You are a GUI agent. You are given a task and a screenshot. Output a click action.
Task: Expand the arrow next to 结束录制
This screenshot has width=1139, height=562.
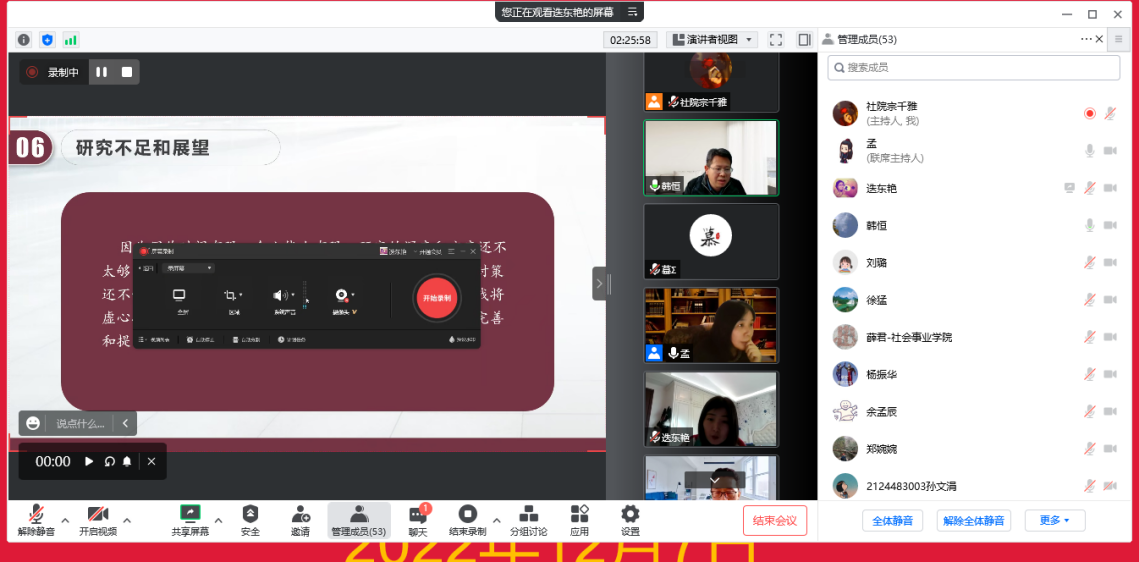pyautogui.click(x=498, y=520)
